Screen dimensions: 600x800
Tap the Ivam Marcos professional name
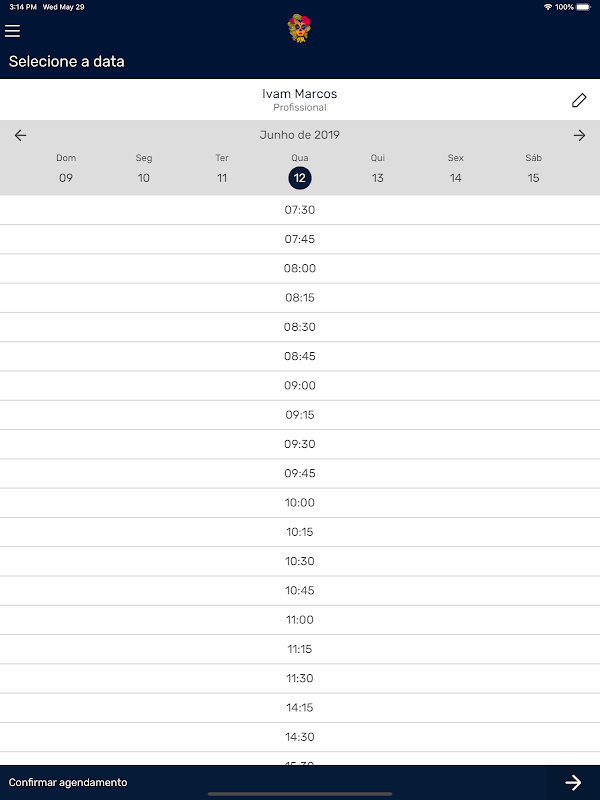click(300, 94)
